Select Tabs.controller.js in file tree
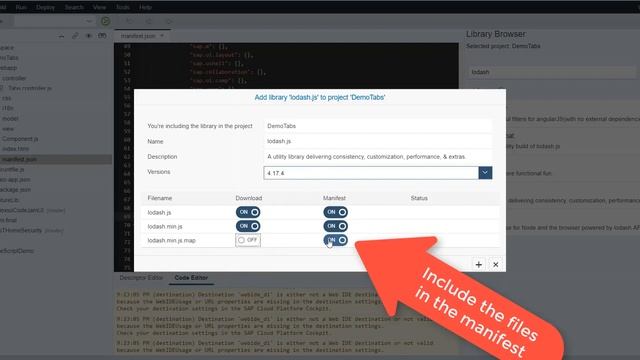 30,88
